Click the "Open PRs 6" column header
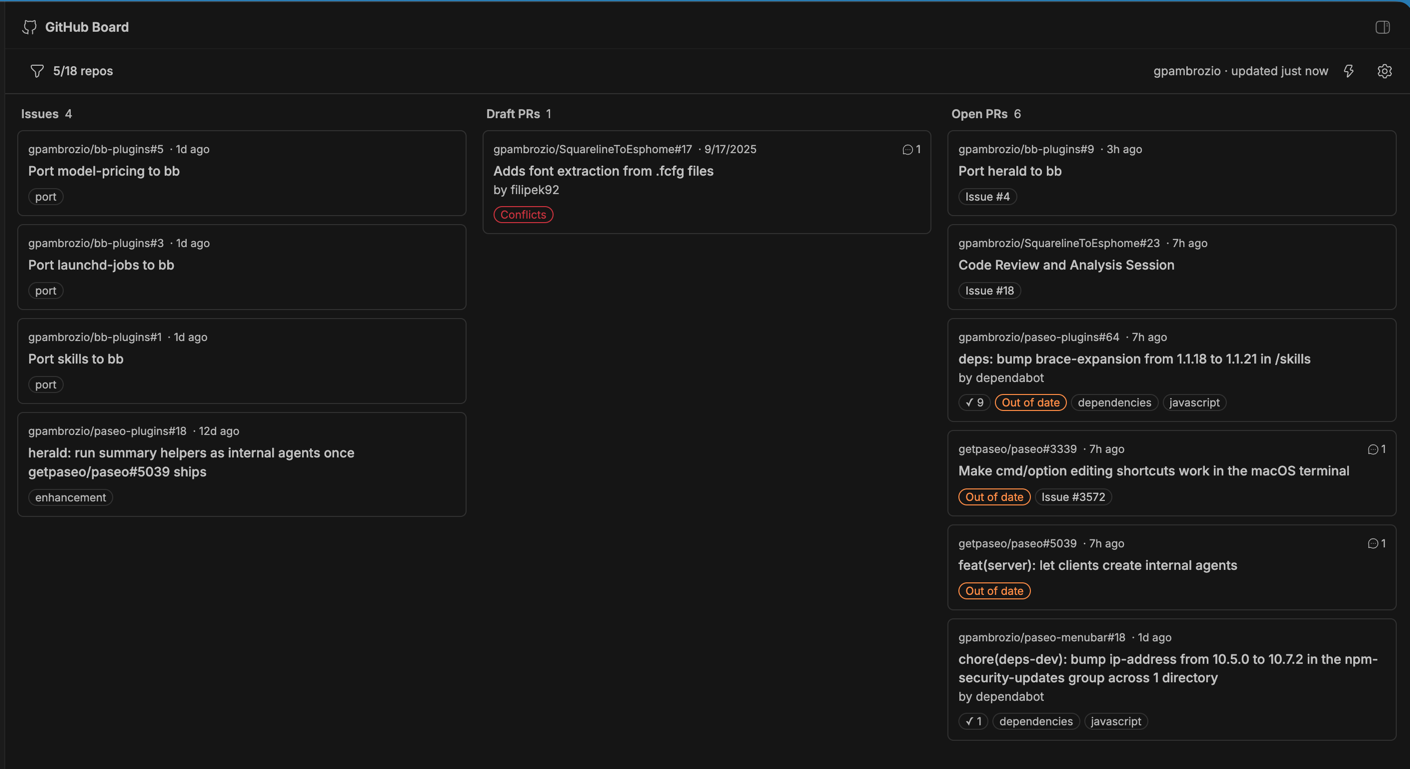The width and height of the screenshot is (1410, 769). coord(986,114)
